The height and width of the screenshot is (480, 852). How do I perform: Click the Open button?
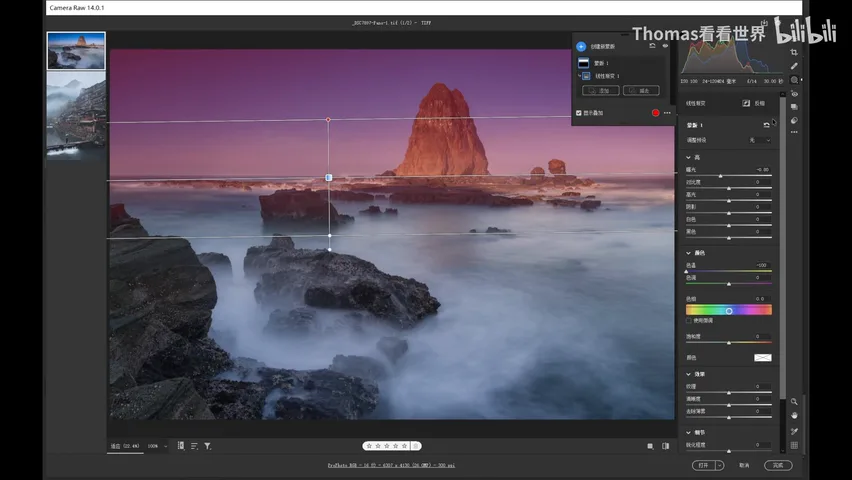(x=704, y=465)
